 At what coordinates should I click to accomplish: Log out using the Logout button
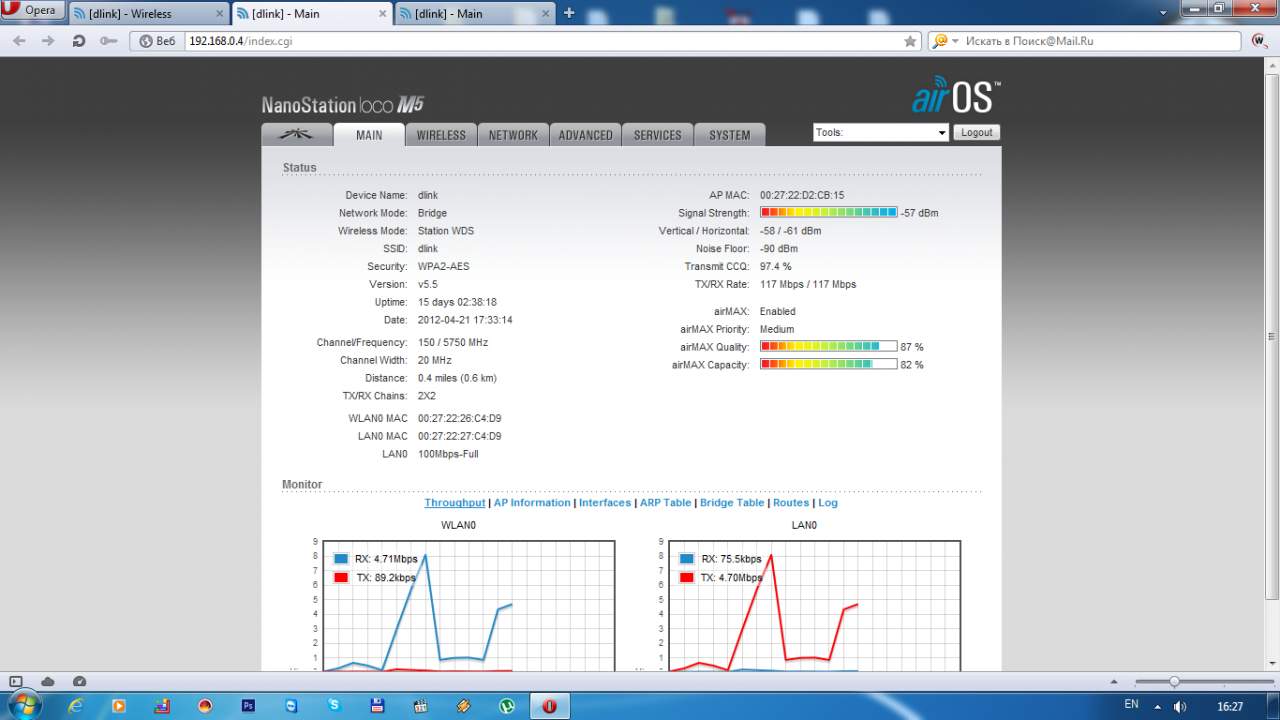[976, 132]
